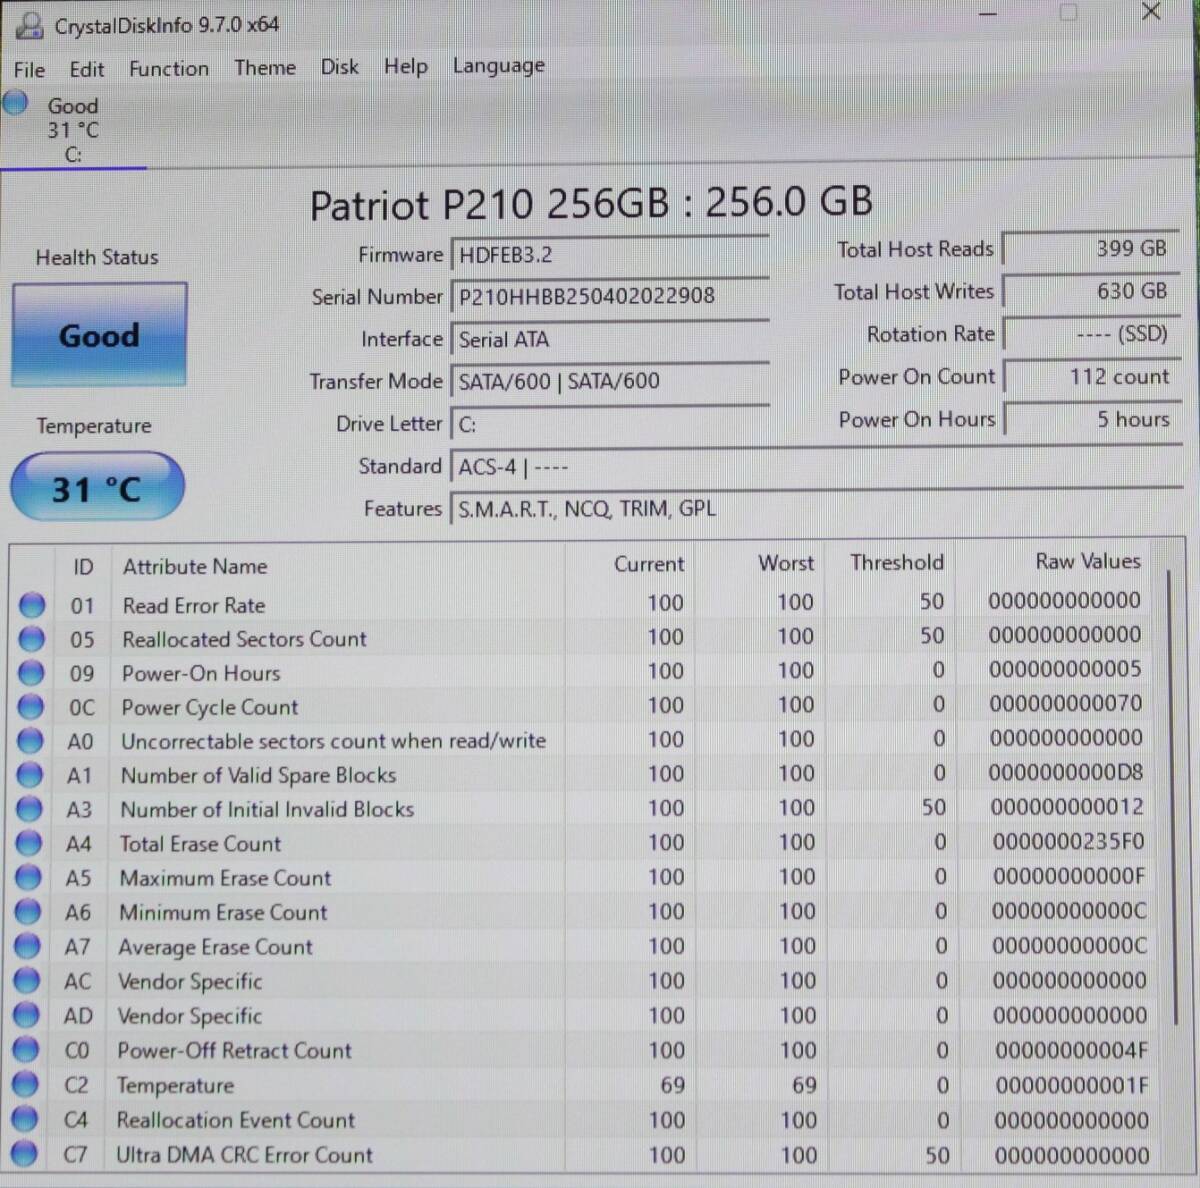
Task: Click the ID column header
Action: coord(83,567)
